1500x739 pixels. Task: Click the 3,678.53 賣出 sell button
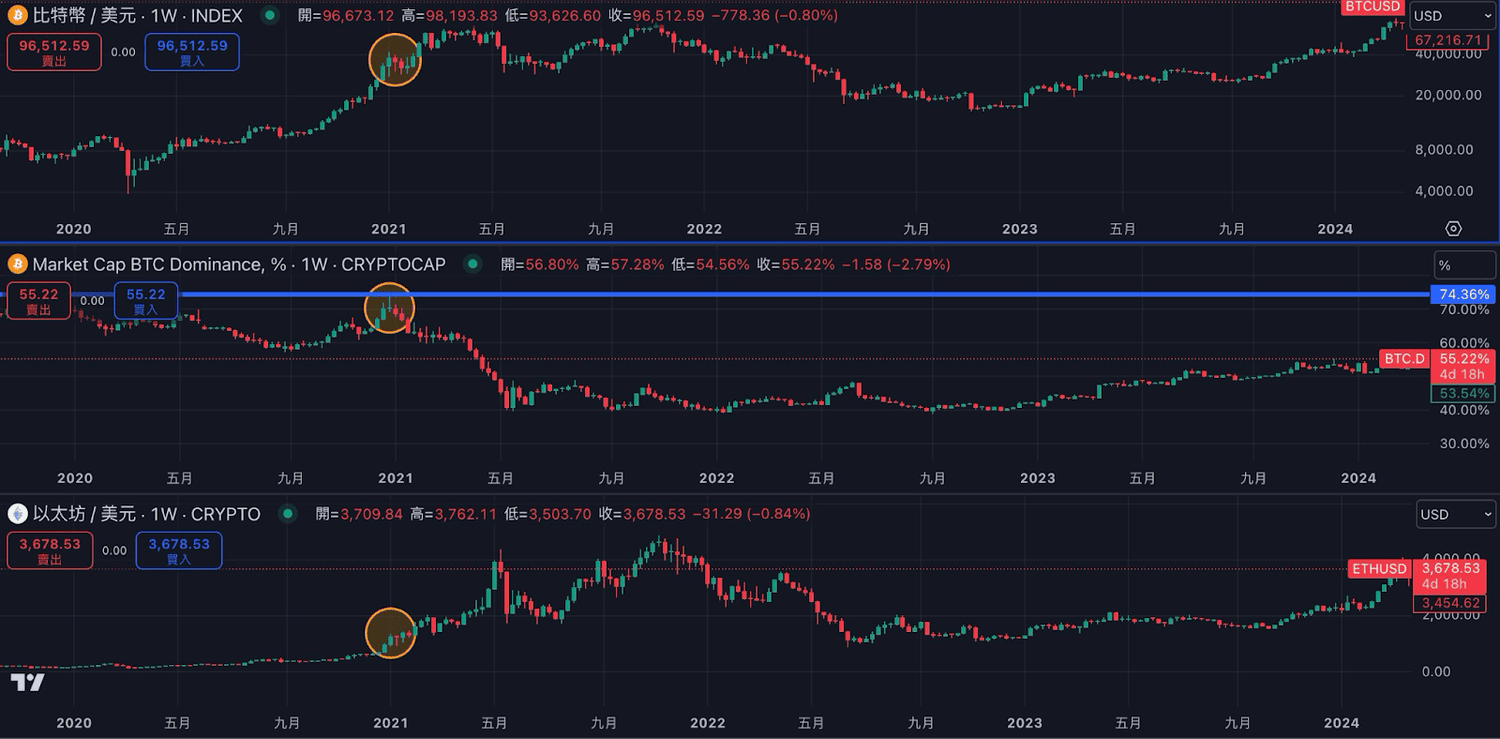click(x=50, y=550)
